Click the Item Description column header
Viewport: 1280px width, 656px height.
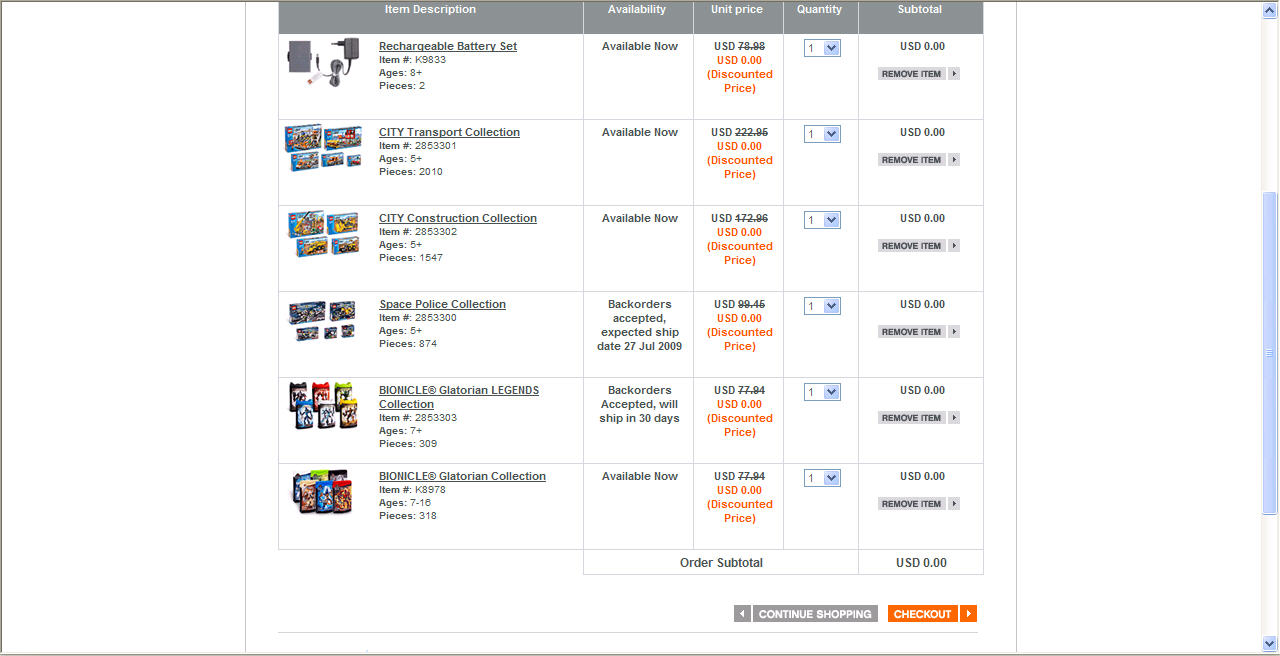click(x=430, y=10)
